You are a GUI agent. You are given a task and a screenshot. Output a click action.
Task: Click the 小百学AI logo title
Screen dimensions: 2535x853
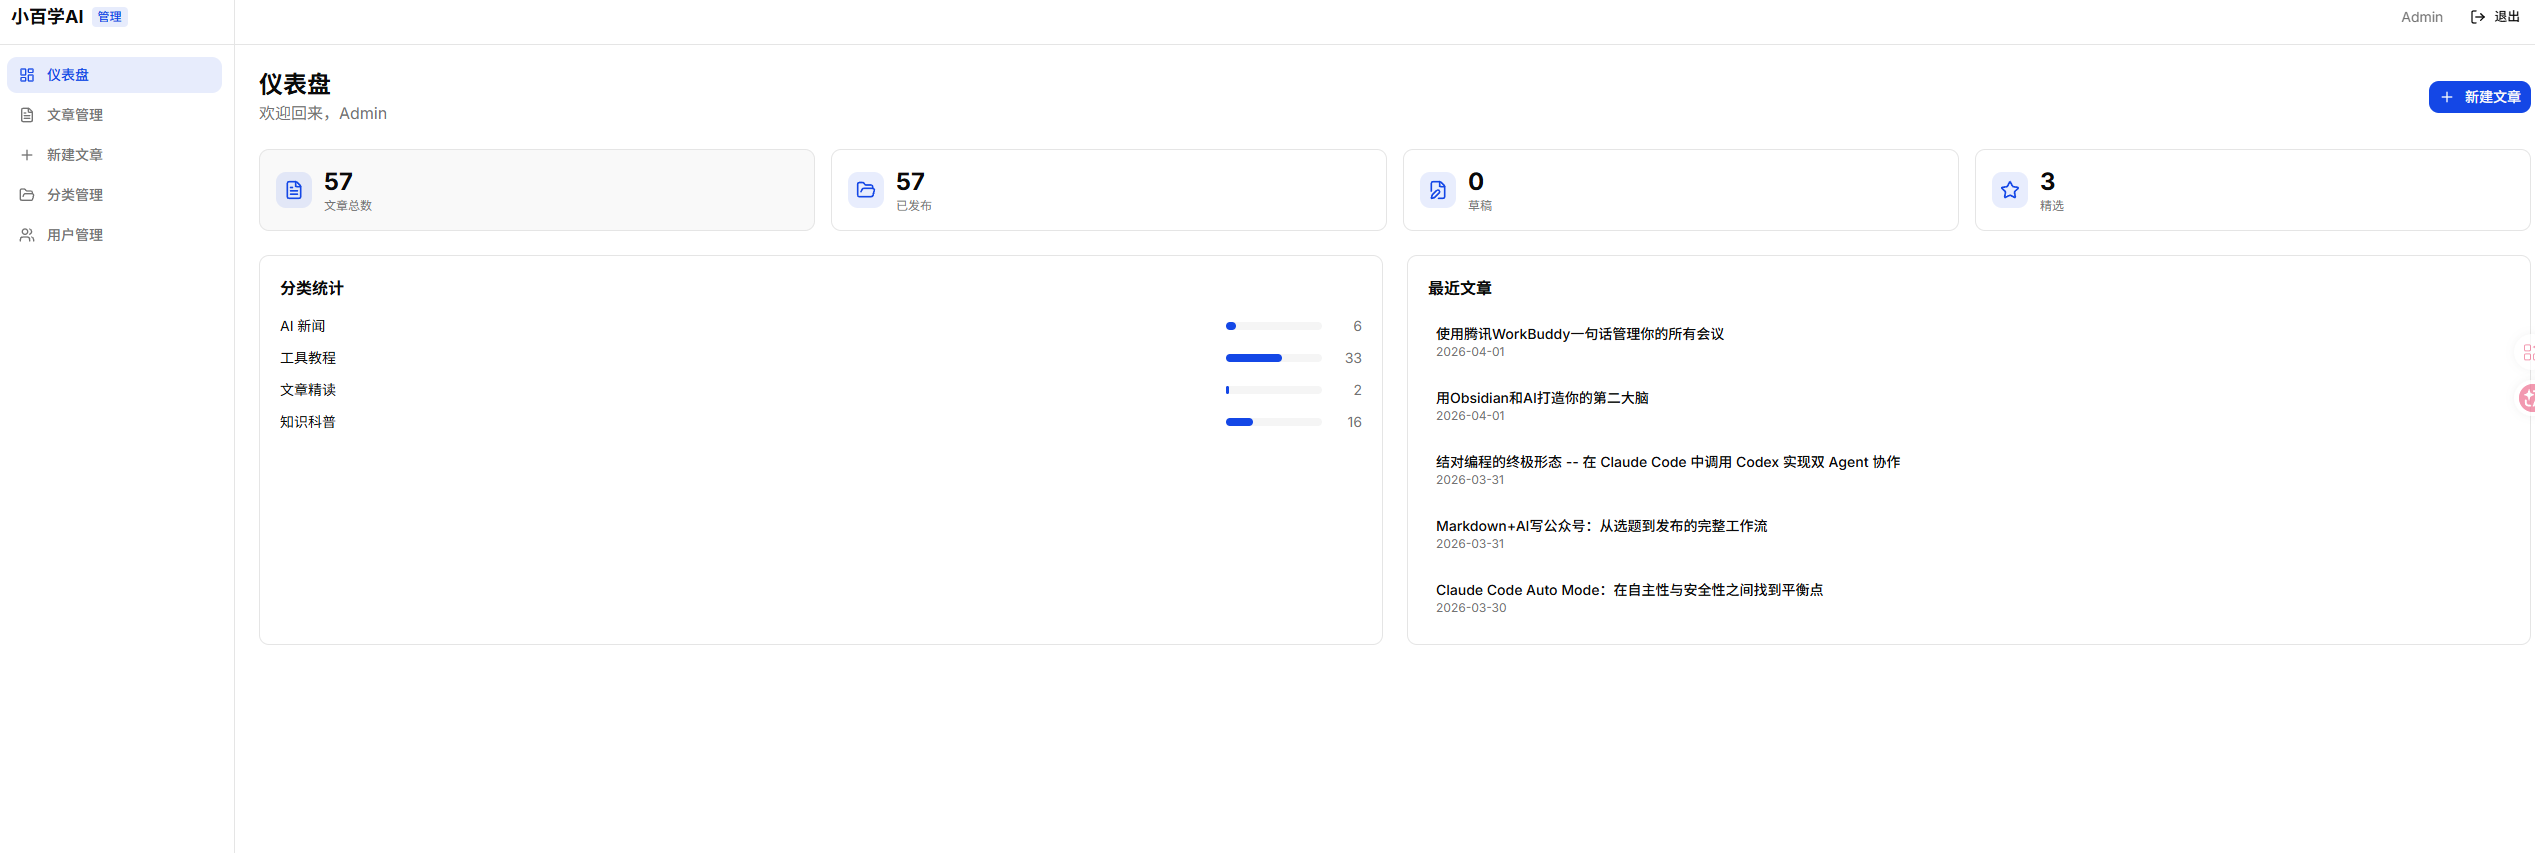coord(48,17)
